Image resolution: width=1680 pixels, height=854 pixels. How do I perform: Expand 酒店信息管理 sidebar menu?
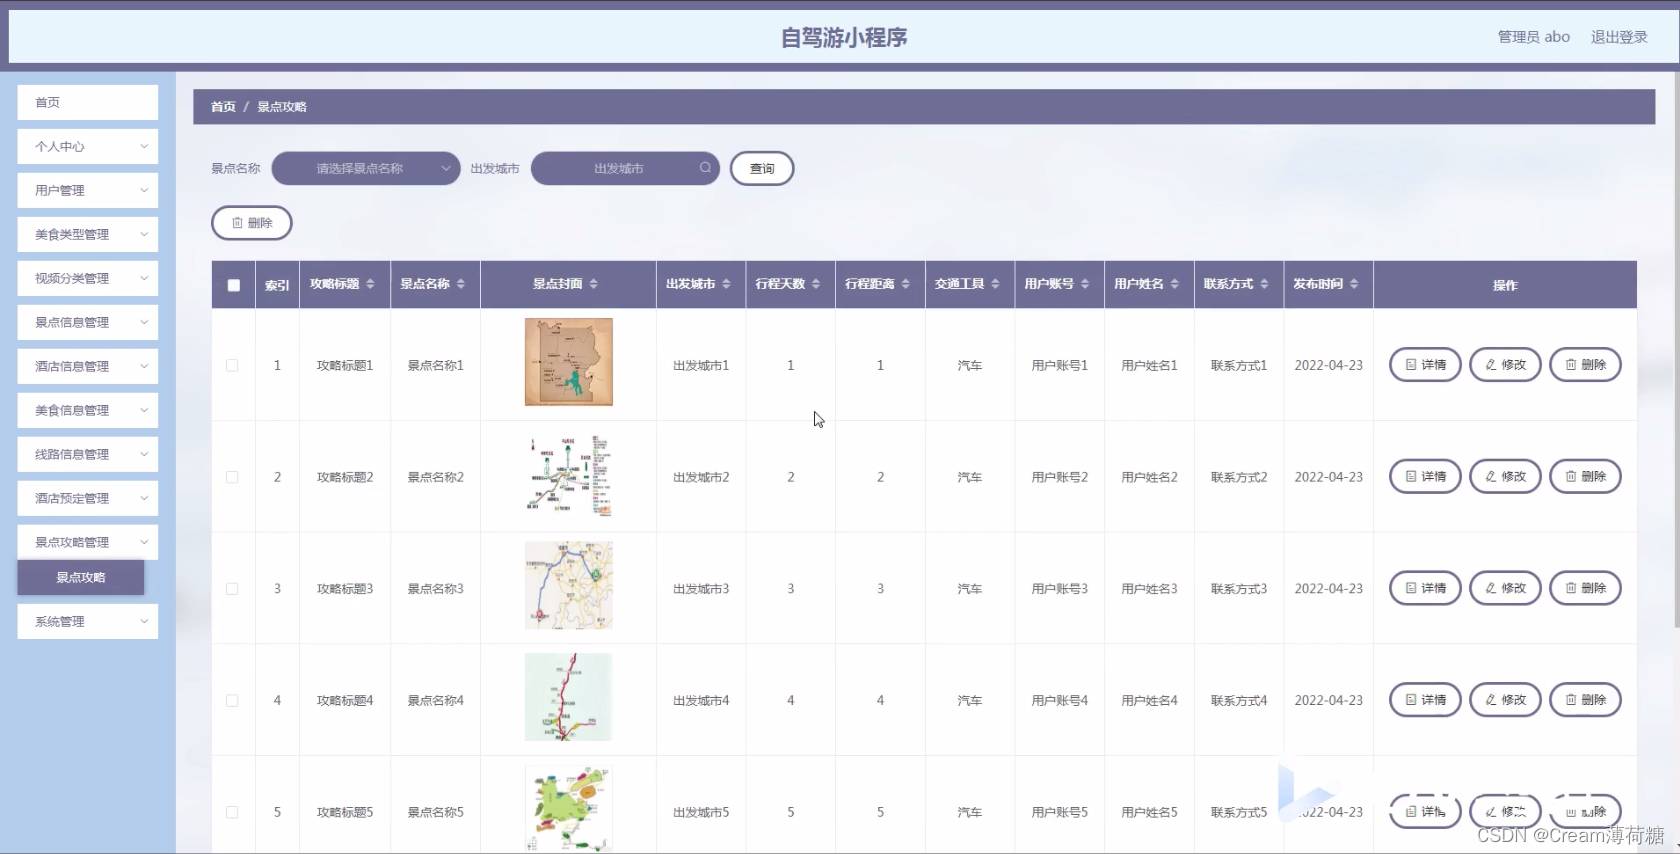88,366
